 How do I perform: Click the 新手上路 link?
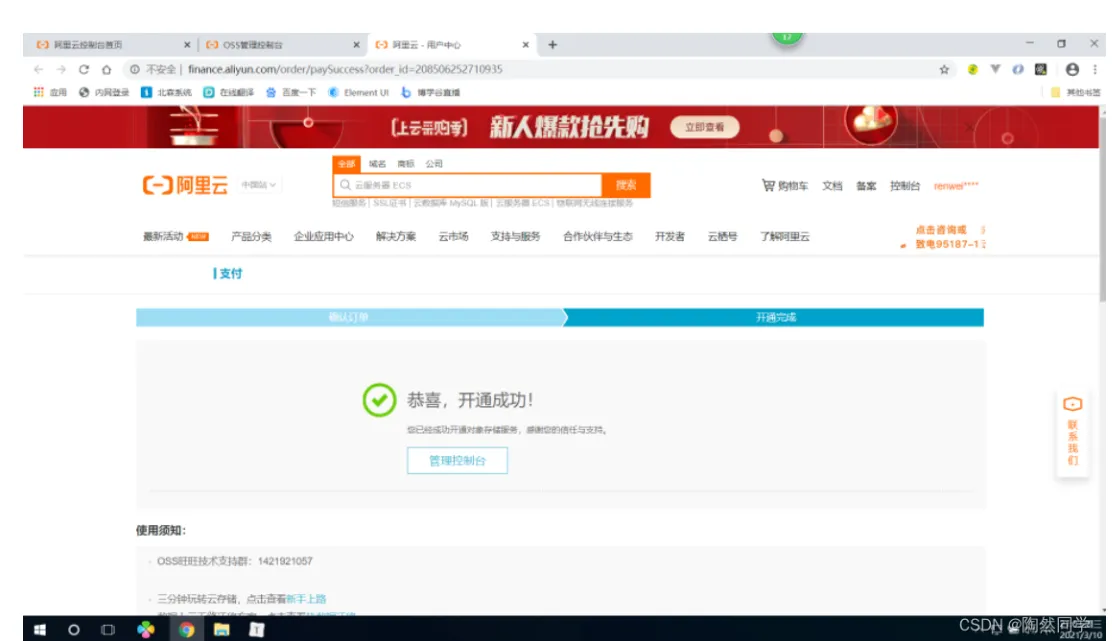click(306, 599)
